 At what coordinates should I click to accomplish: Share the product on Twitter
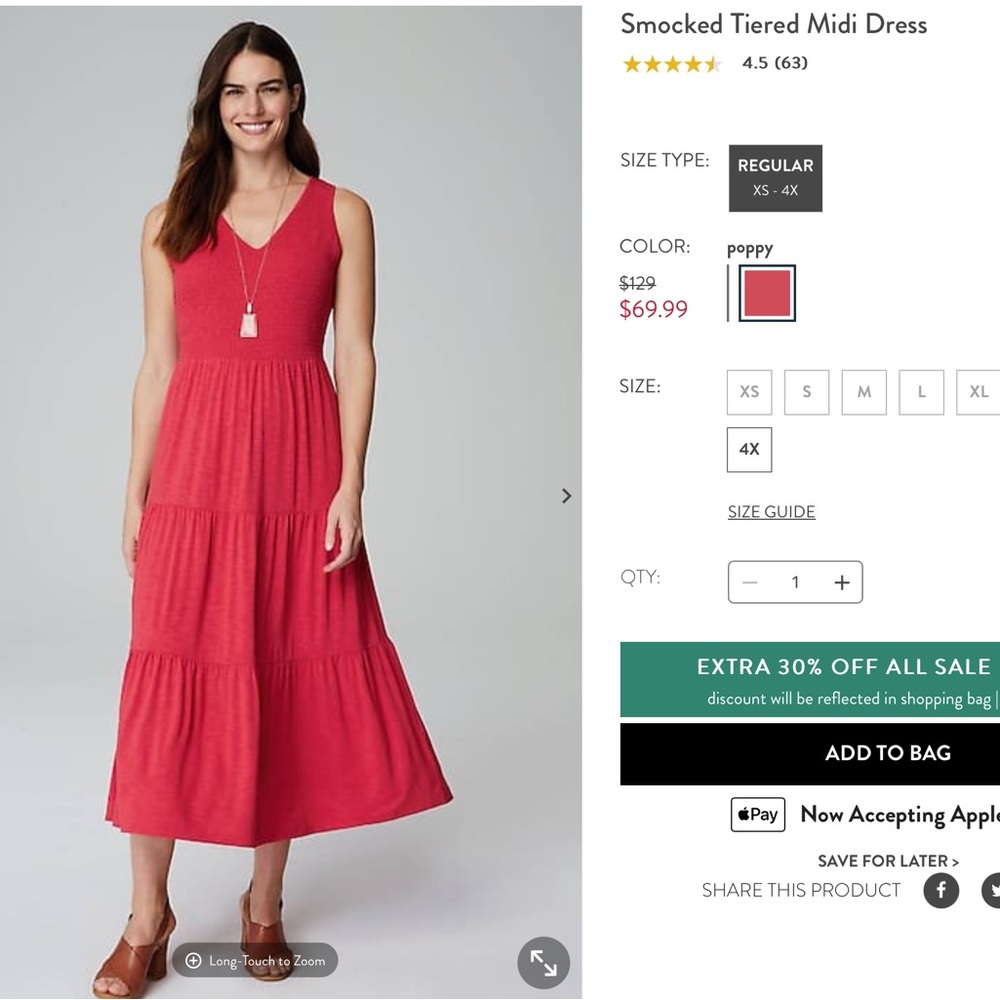click(992, 890)
